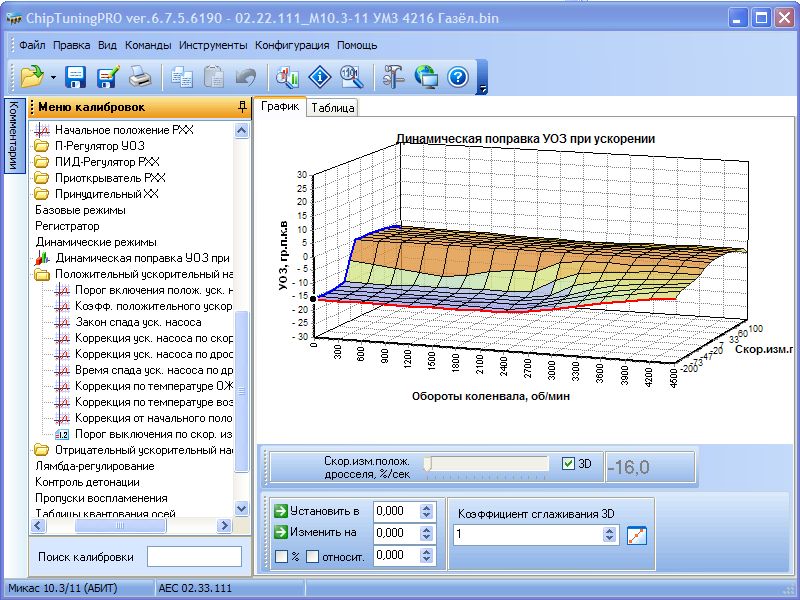The image size is (800, 600).
Task: Switch to the 'Таблица' tab
Action: (331, 108)
